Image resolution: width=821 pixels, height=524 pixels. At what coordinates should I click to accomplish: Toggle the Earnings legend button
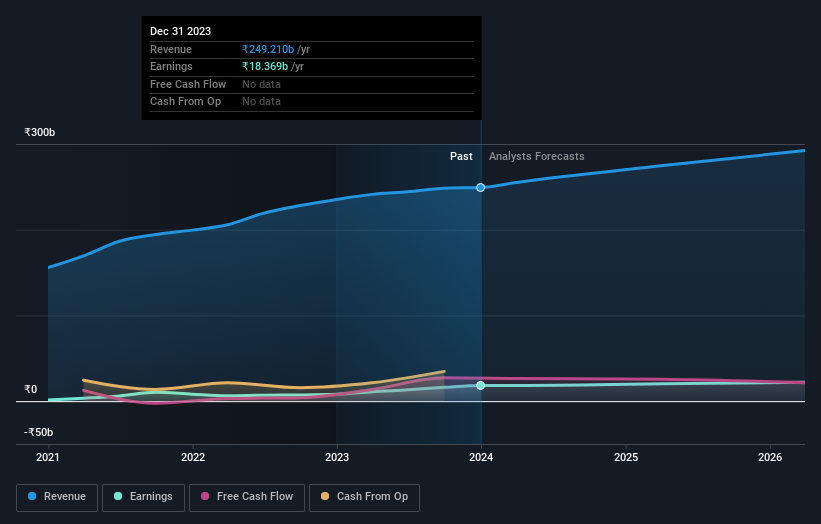[143, 497]
